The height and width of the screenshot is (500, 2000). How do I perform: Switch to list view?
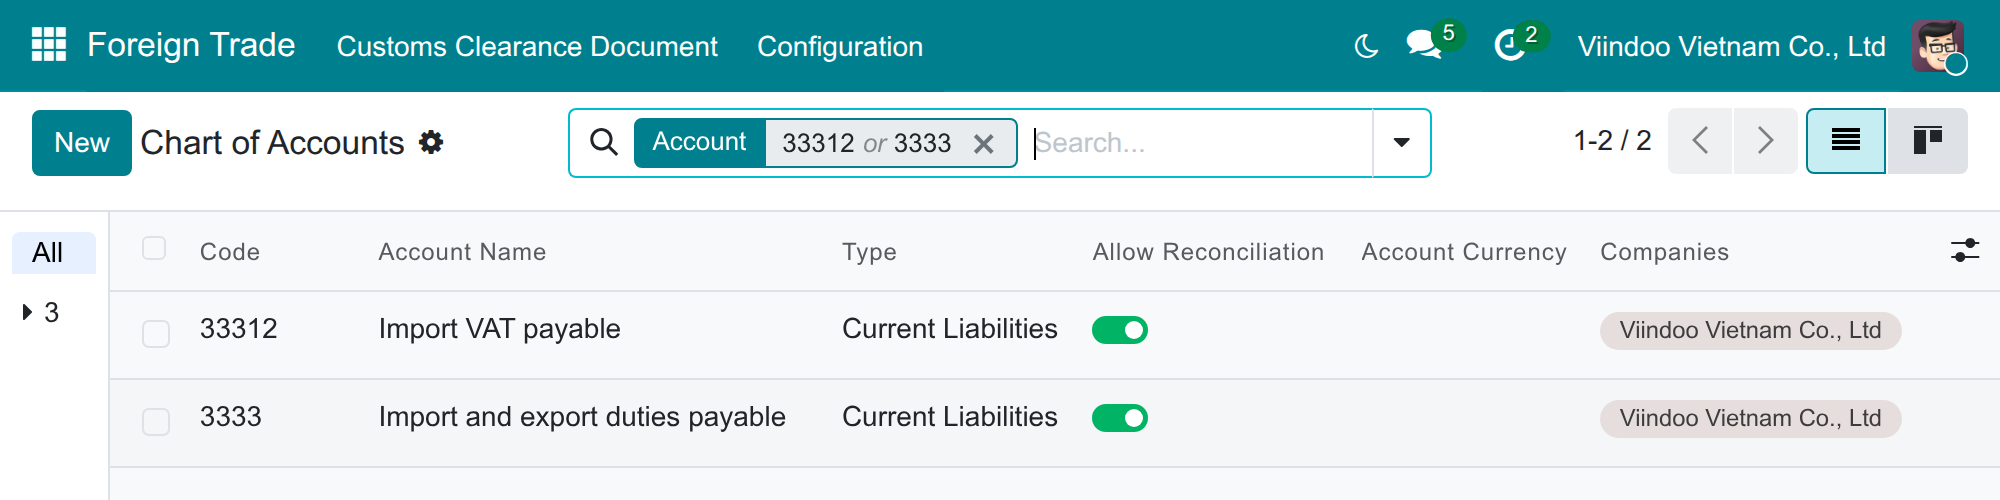pos(1846,141)
